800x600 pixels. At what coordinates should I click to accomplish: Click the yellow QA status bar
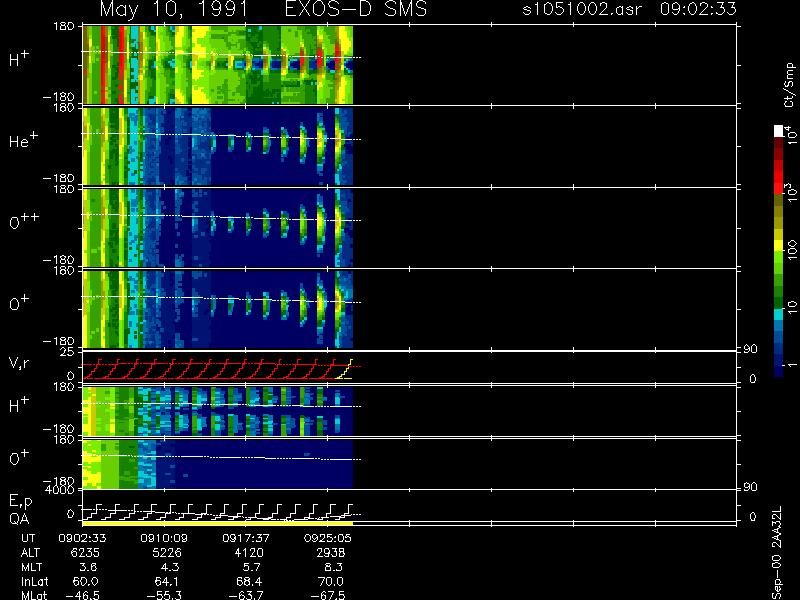click(x=217, y=523)
